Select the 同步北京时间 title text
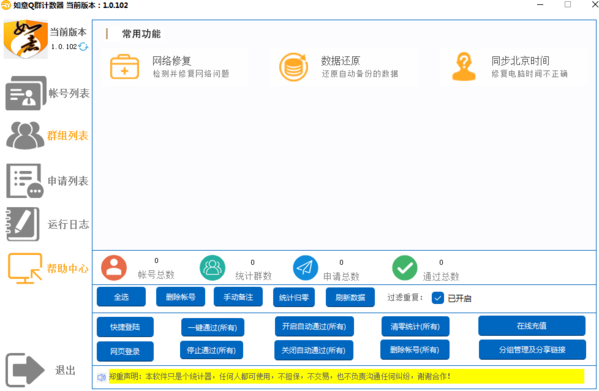599x391 pixels. tap(520, 60)
